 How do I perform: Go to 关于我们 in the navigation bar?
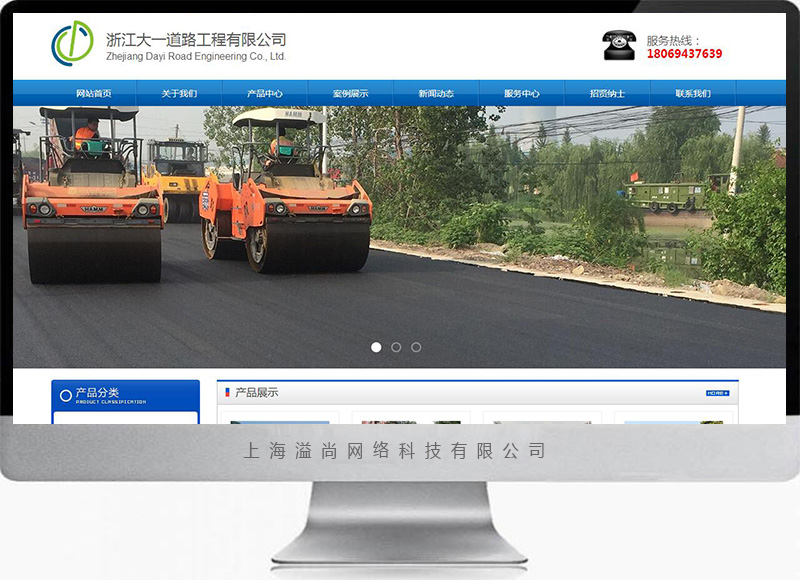[x=179, y=94]
